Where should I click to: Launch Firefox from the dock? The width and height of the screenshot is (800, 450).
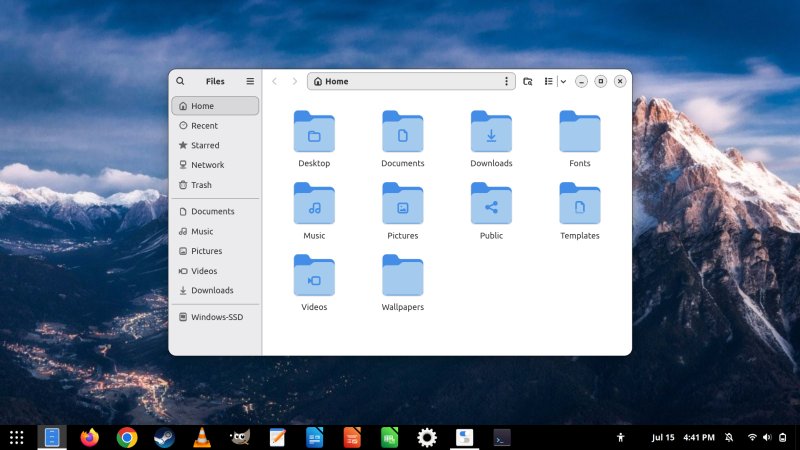(x=90, y=437)
